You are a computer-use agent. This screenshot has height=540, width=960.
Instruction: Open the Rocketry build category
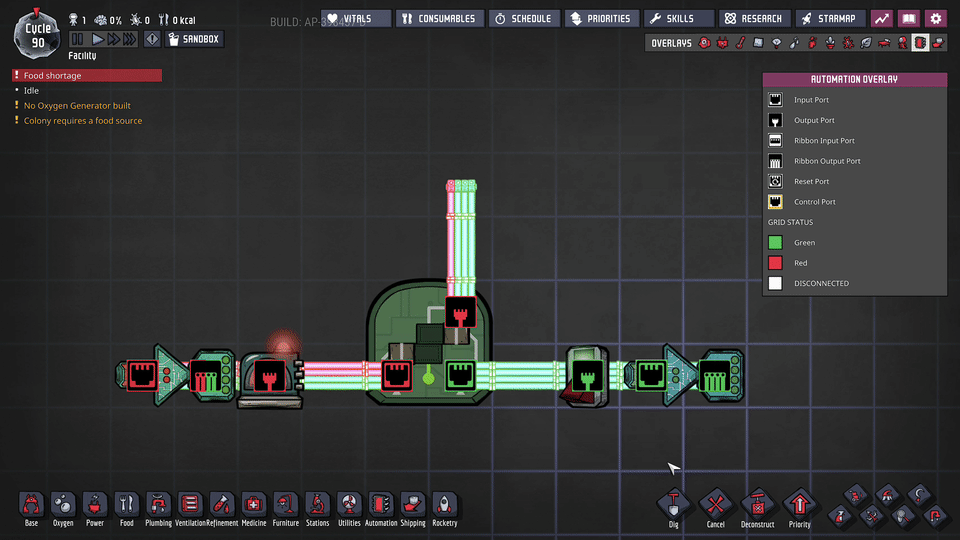(x=444, y=504)
